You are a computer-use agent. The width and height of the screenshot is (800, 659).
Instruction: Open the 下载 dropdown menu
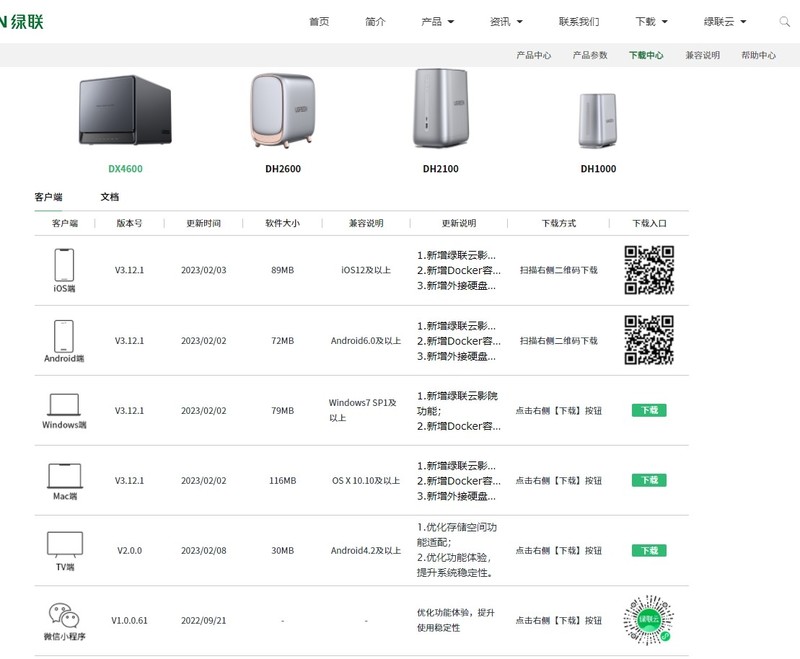651,21
